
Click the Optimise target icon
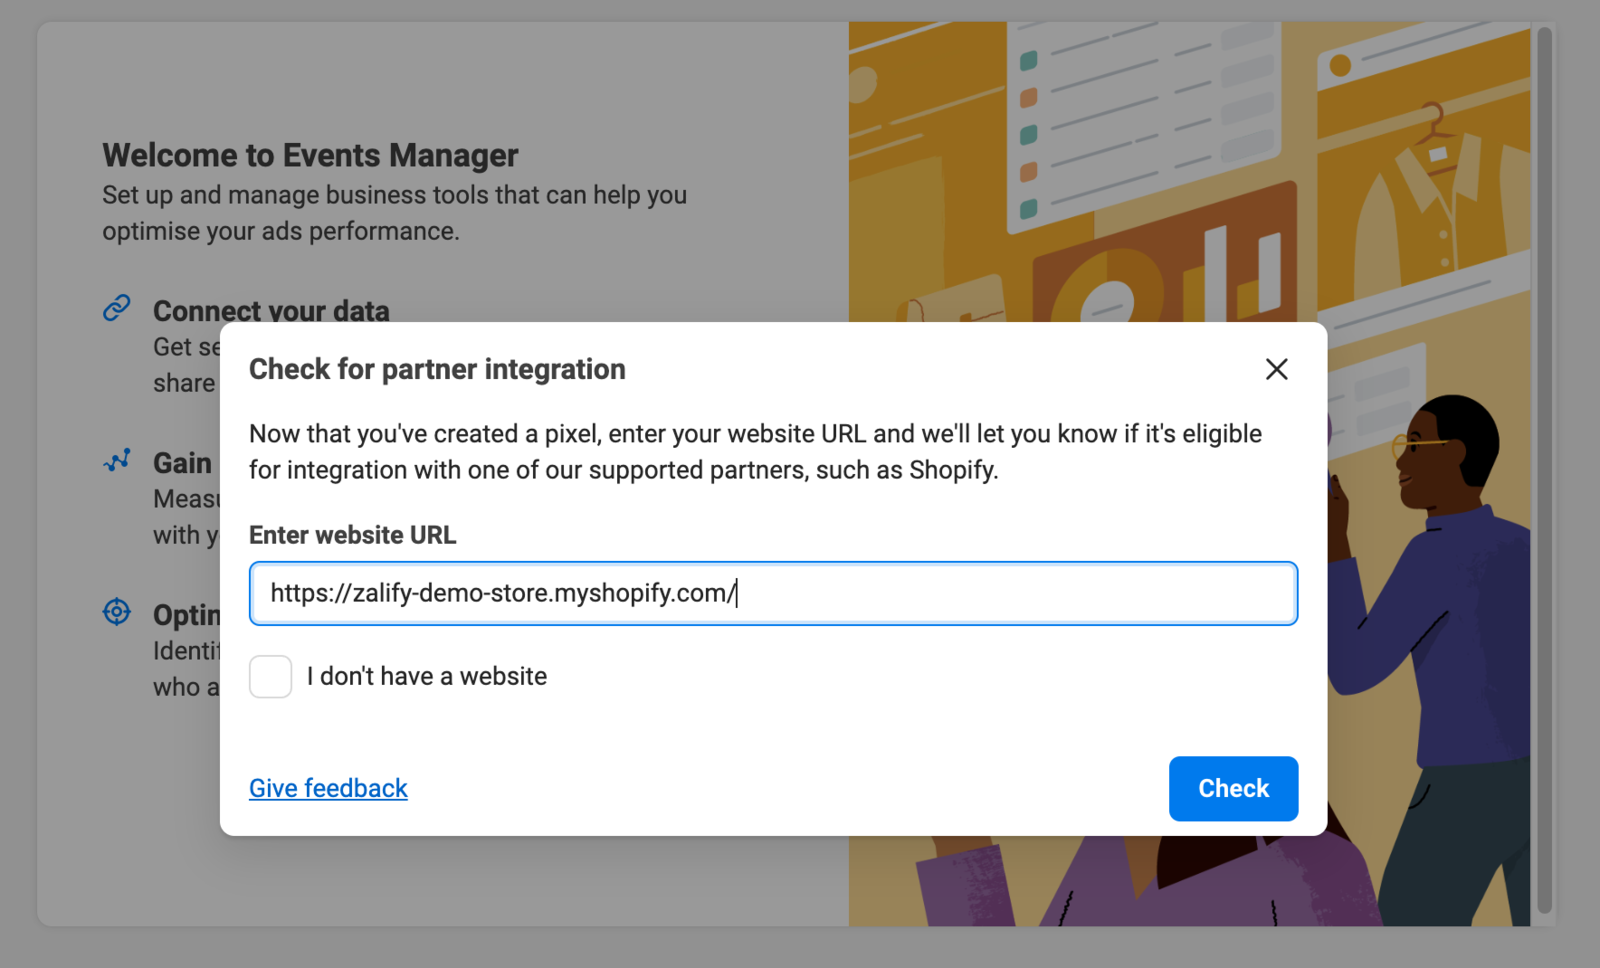point(117,611)
